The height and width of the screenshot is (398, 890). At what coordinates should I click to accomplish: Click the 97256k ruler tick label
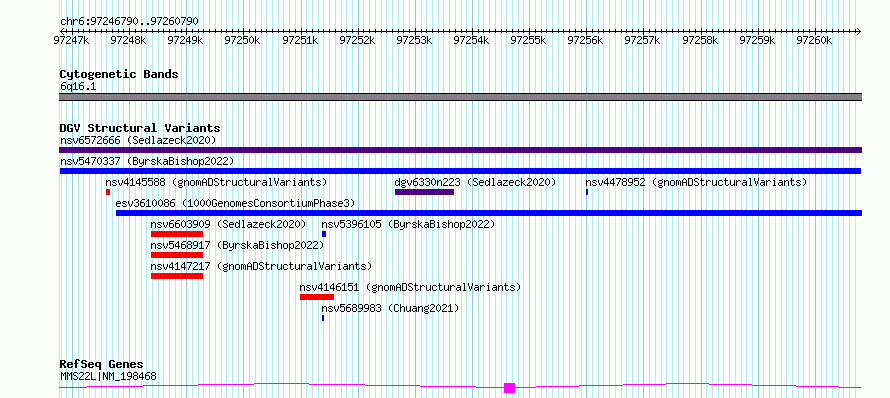586,40
